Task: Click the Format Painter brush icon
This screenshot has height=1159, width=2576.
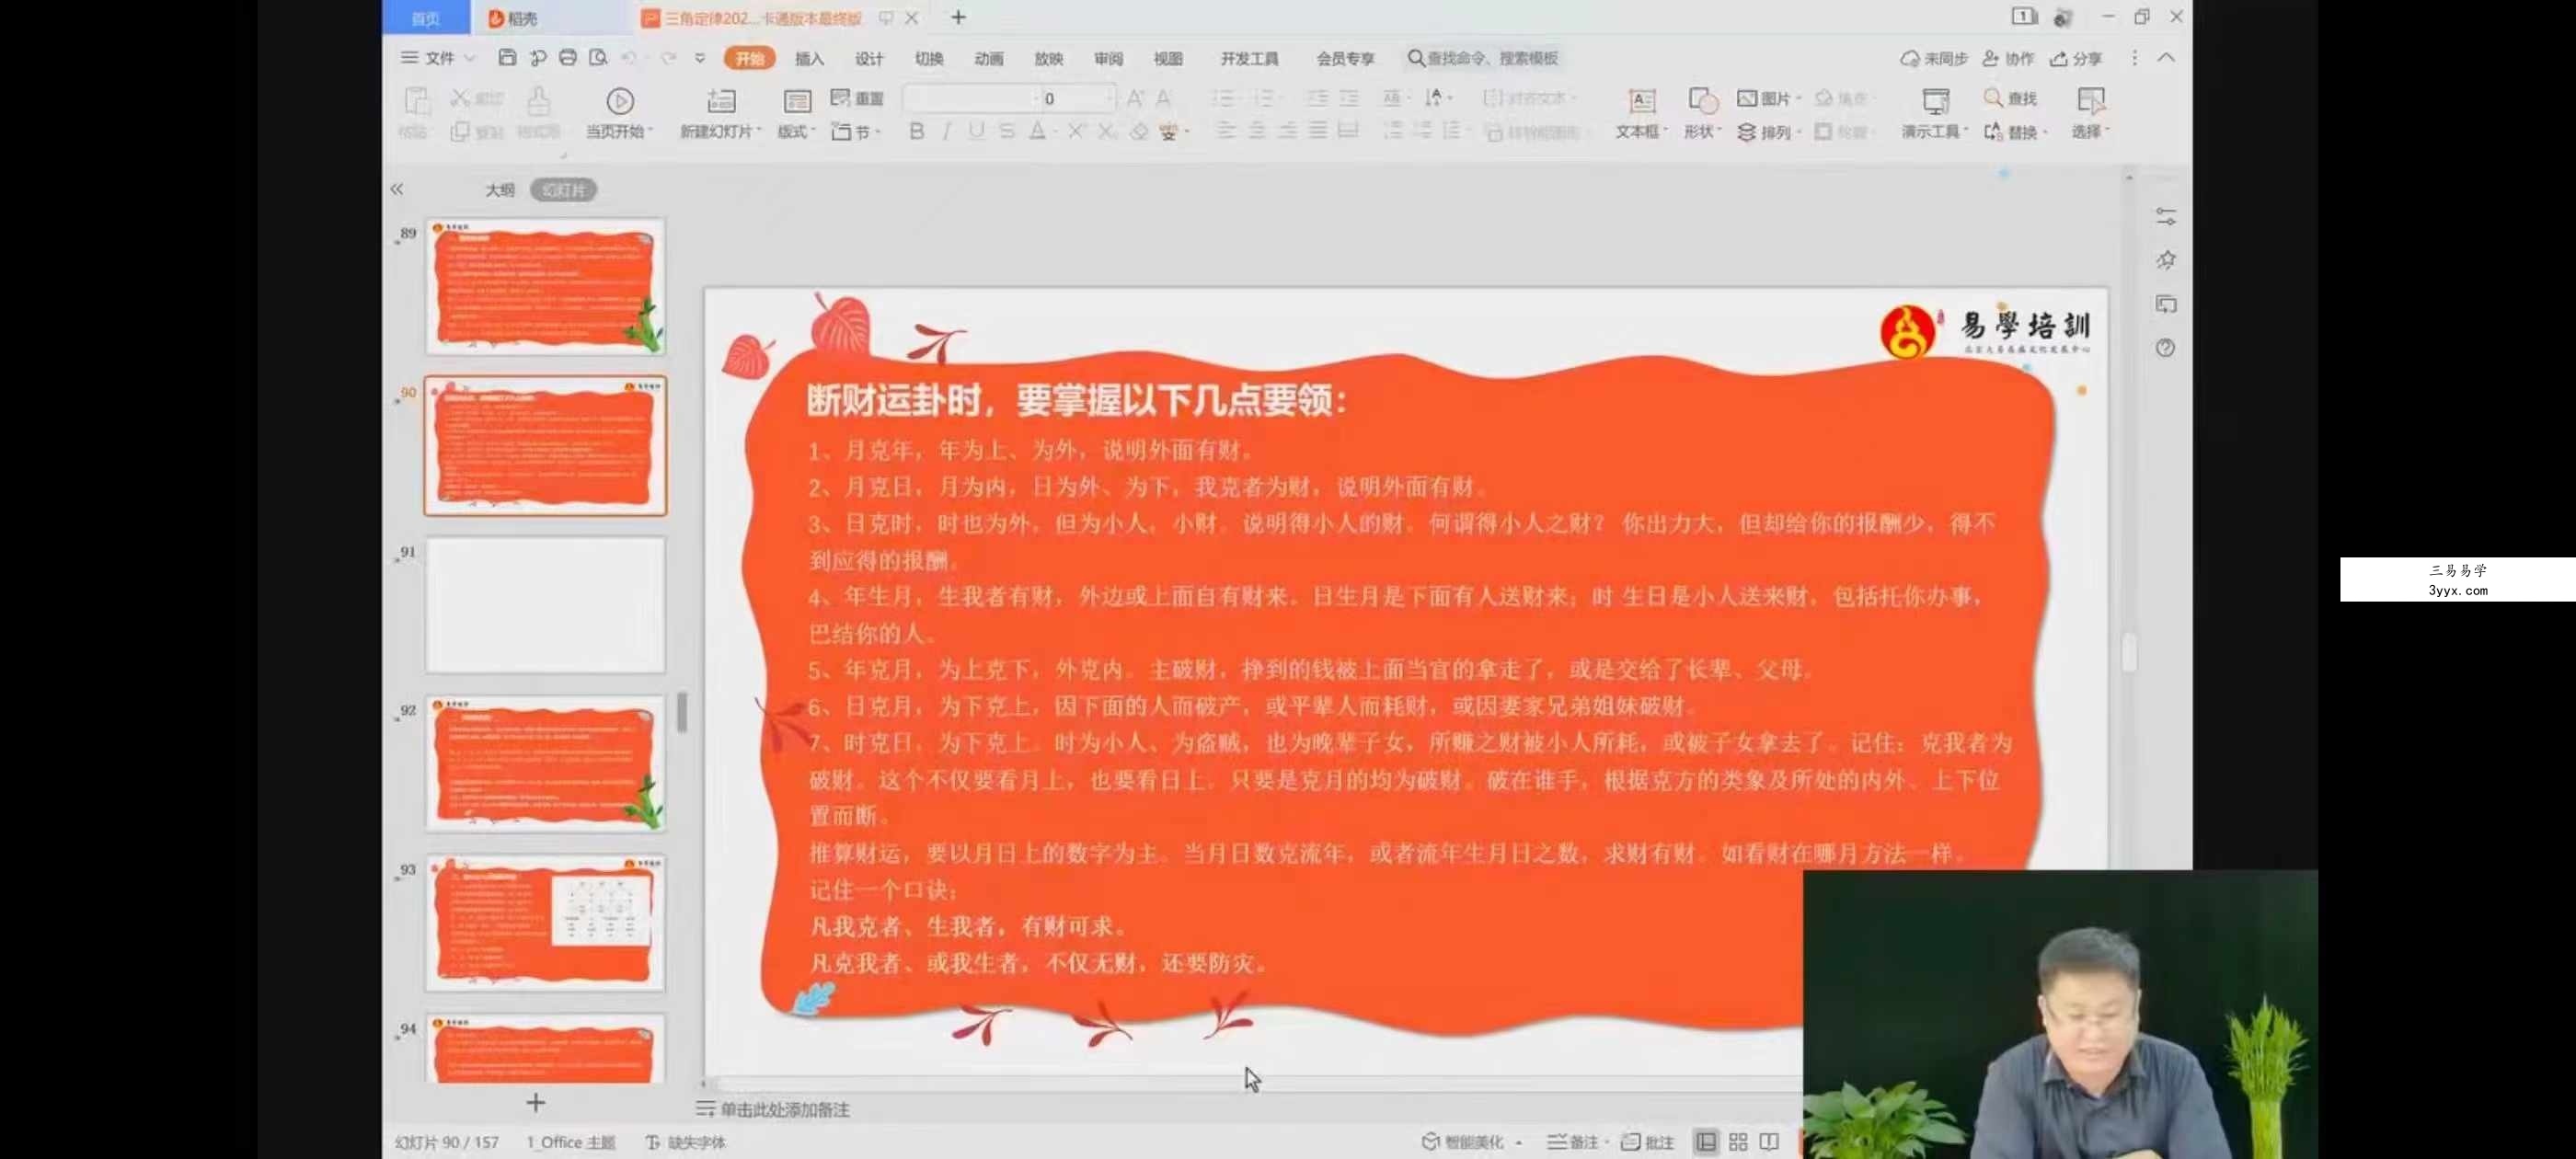Action: click(x=538, y=101)
